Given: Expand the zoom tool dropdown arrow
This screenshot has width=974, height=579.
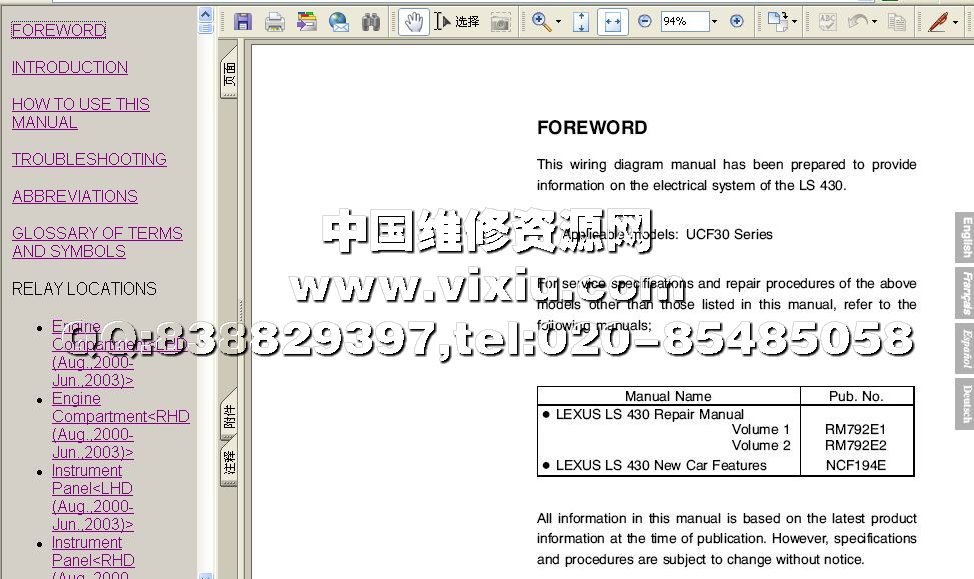Looking at the screenshot, I should click(558, 22).
